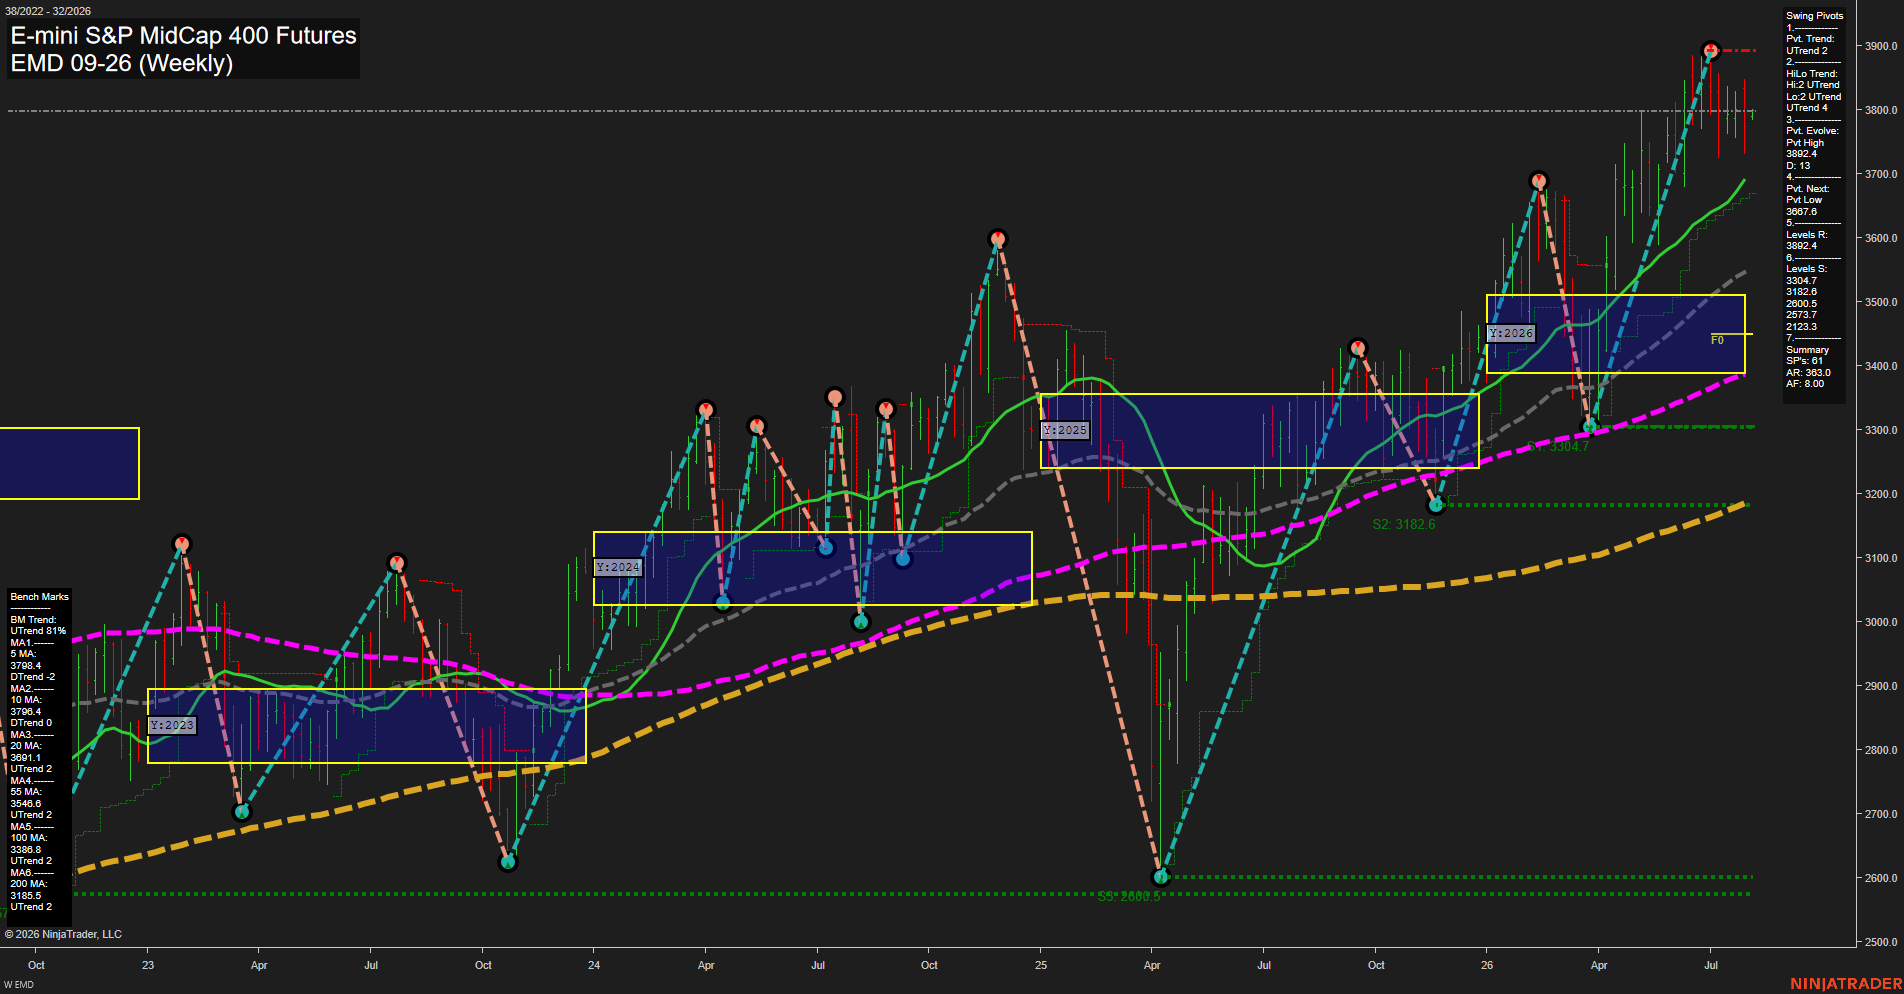The image size is (1904, 994).
Task: Click the Bench Marks panel heading
Action: pyautogui.click(x=39, y=597)
